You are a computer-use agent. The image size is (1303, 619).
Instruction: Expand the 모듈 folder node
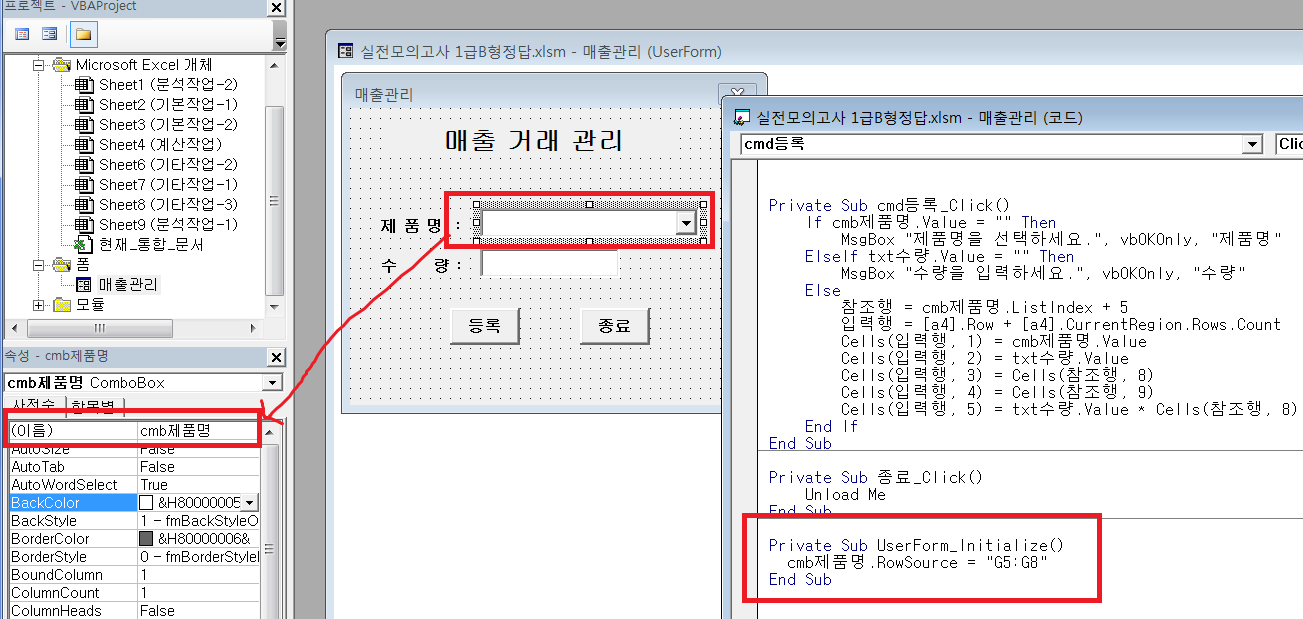click(x=39, y=305)
